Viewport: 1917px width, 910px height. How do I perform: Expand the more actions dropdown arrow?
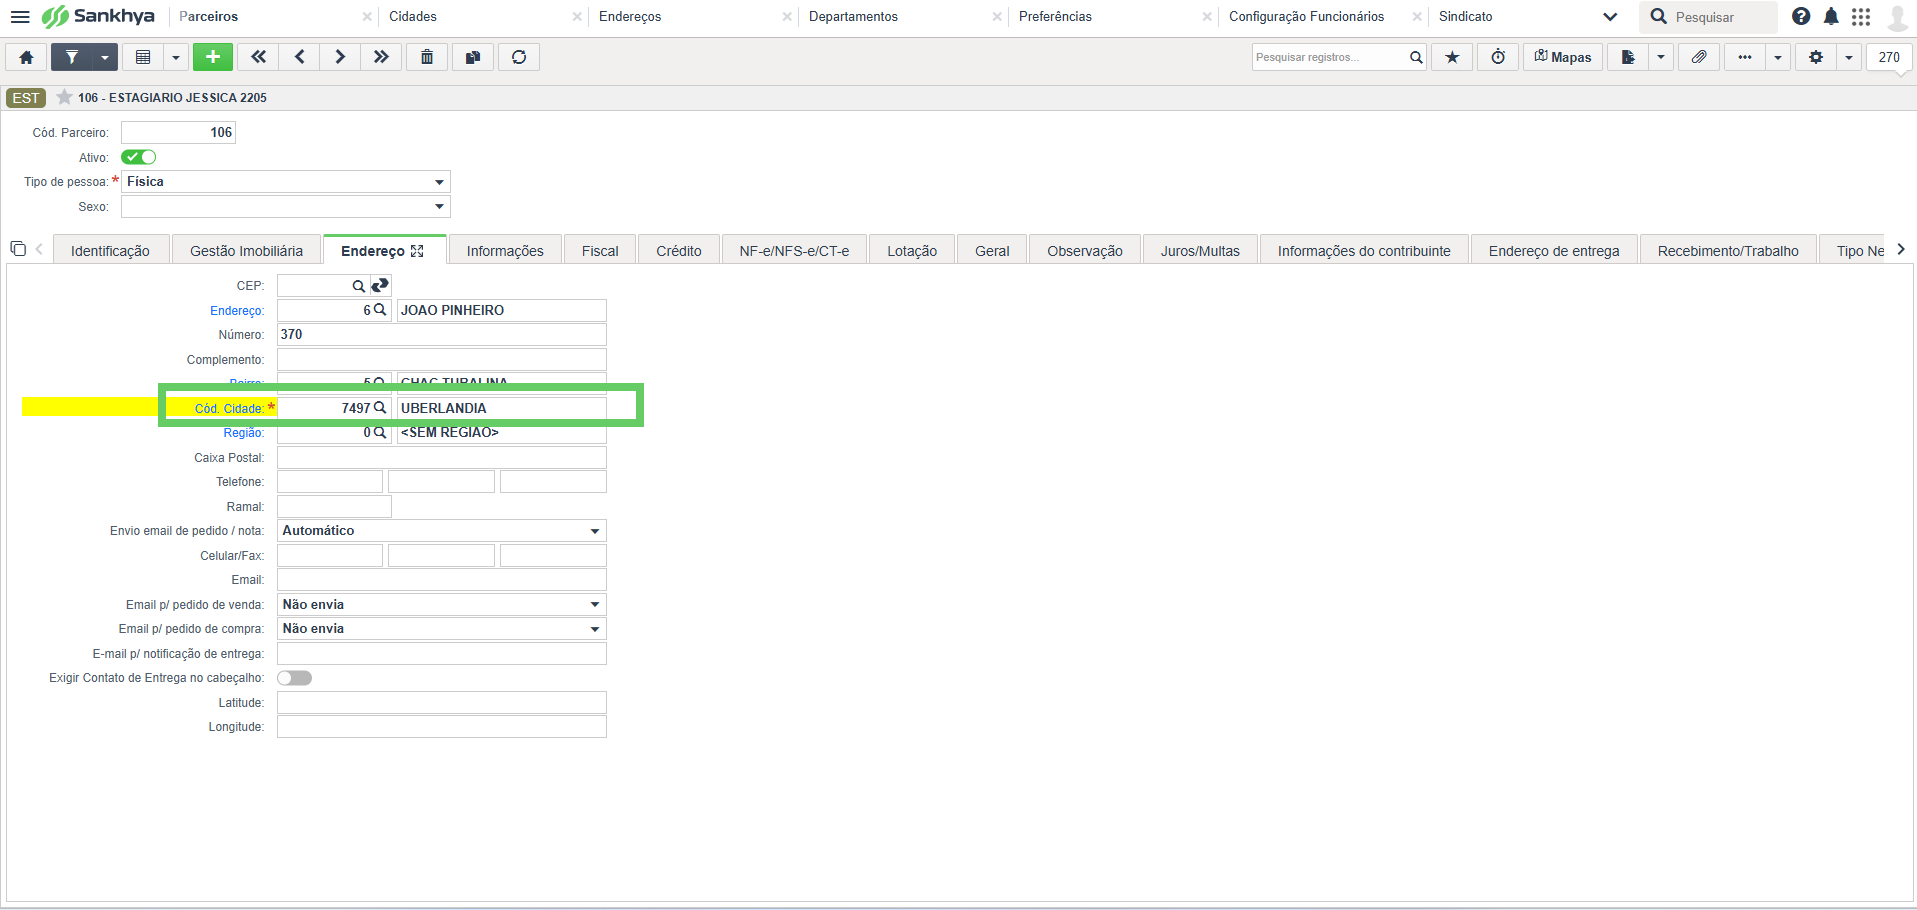pyautogui.click(x=1778, y=57)
